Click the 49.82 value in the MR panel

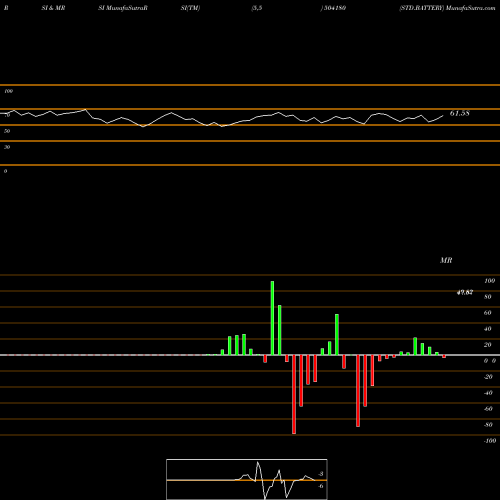[x=465, y=292]
